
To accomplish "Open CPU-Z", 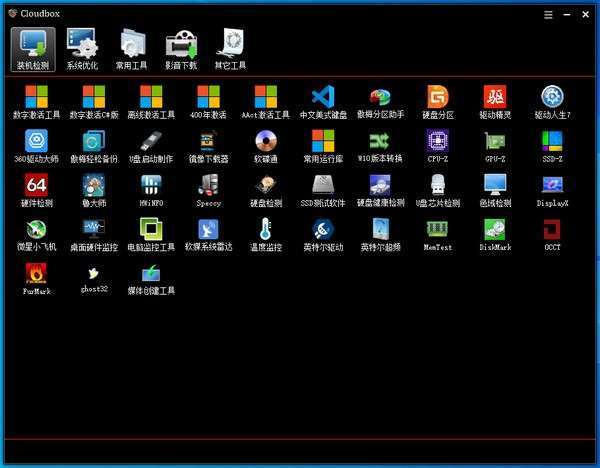I will 438,146.
